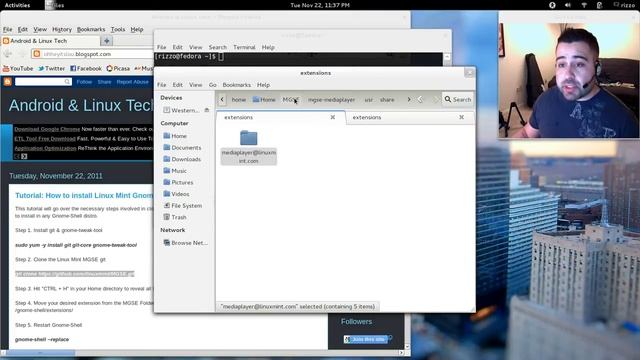
Task: Open Firefox Bookmarks menu
Action: tap(91, 29)
